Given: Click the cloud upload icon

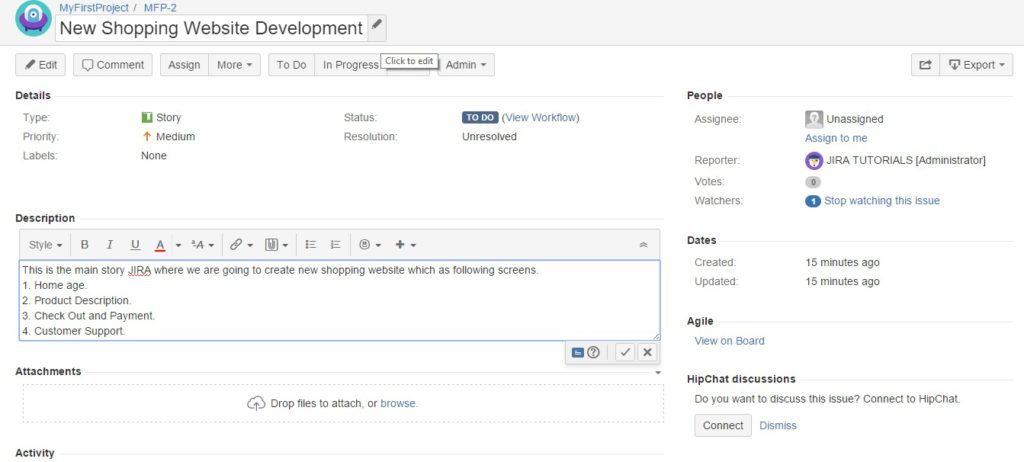Looking at the screenshot, I should 256,403.
